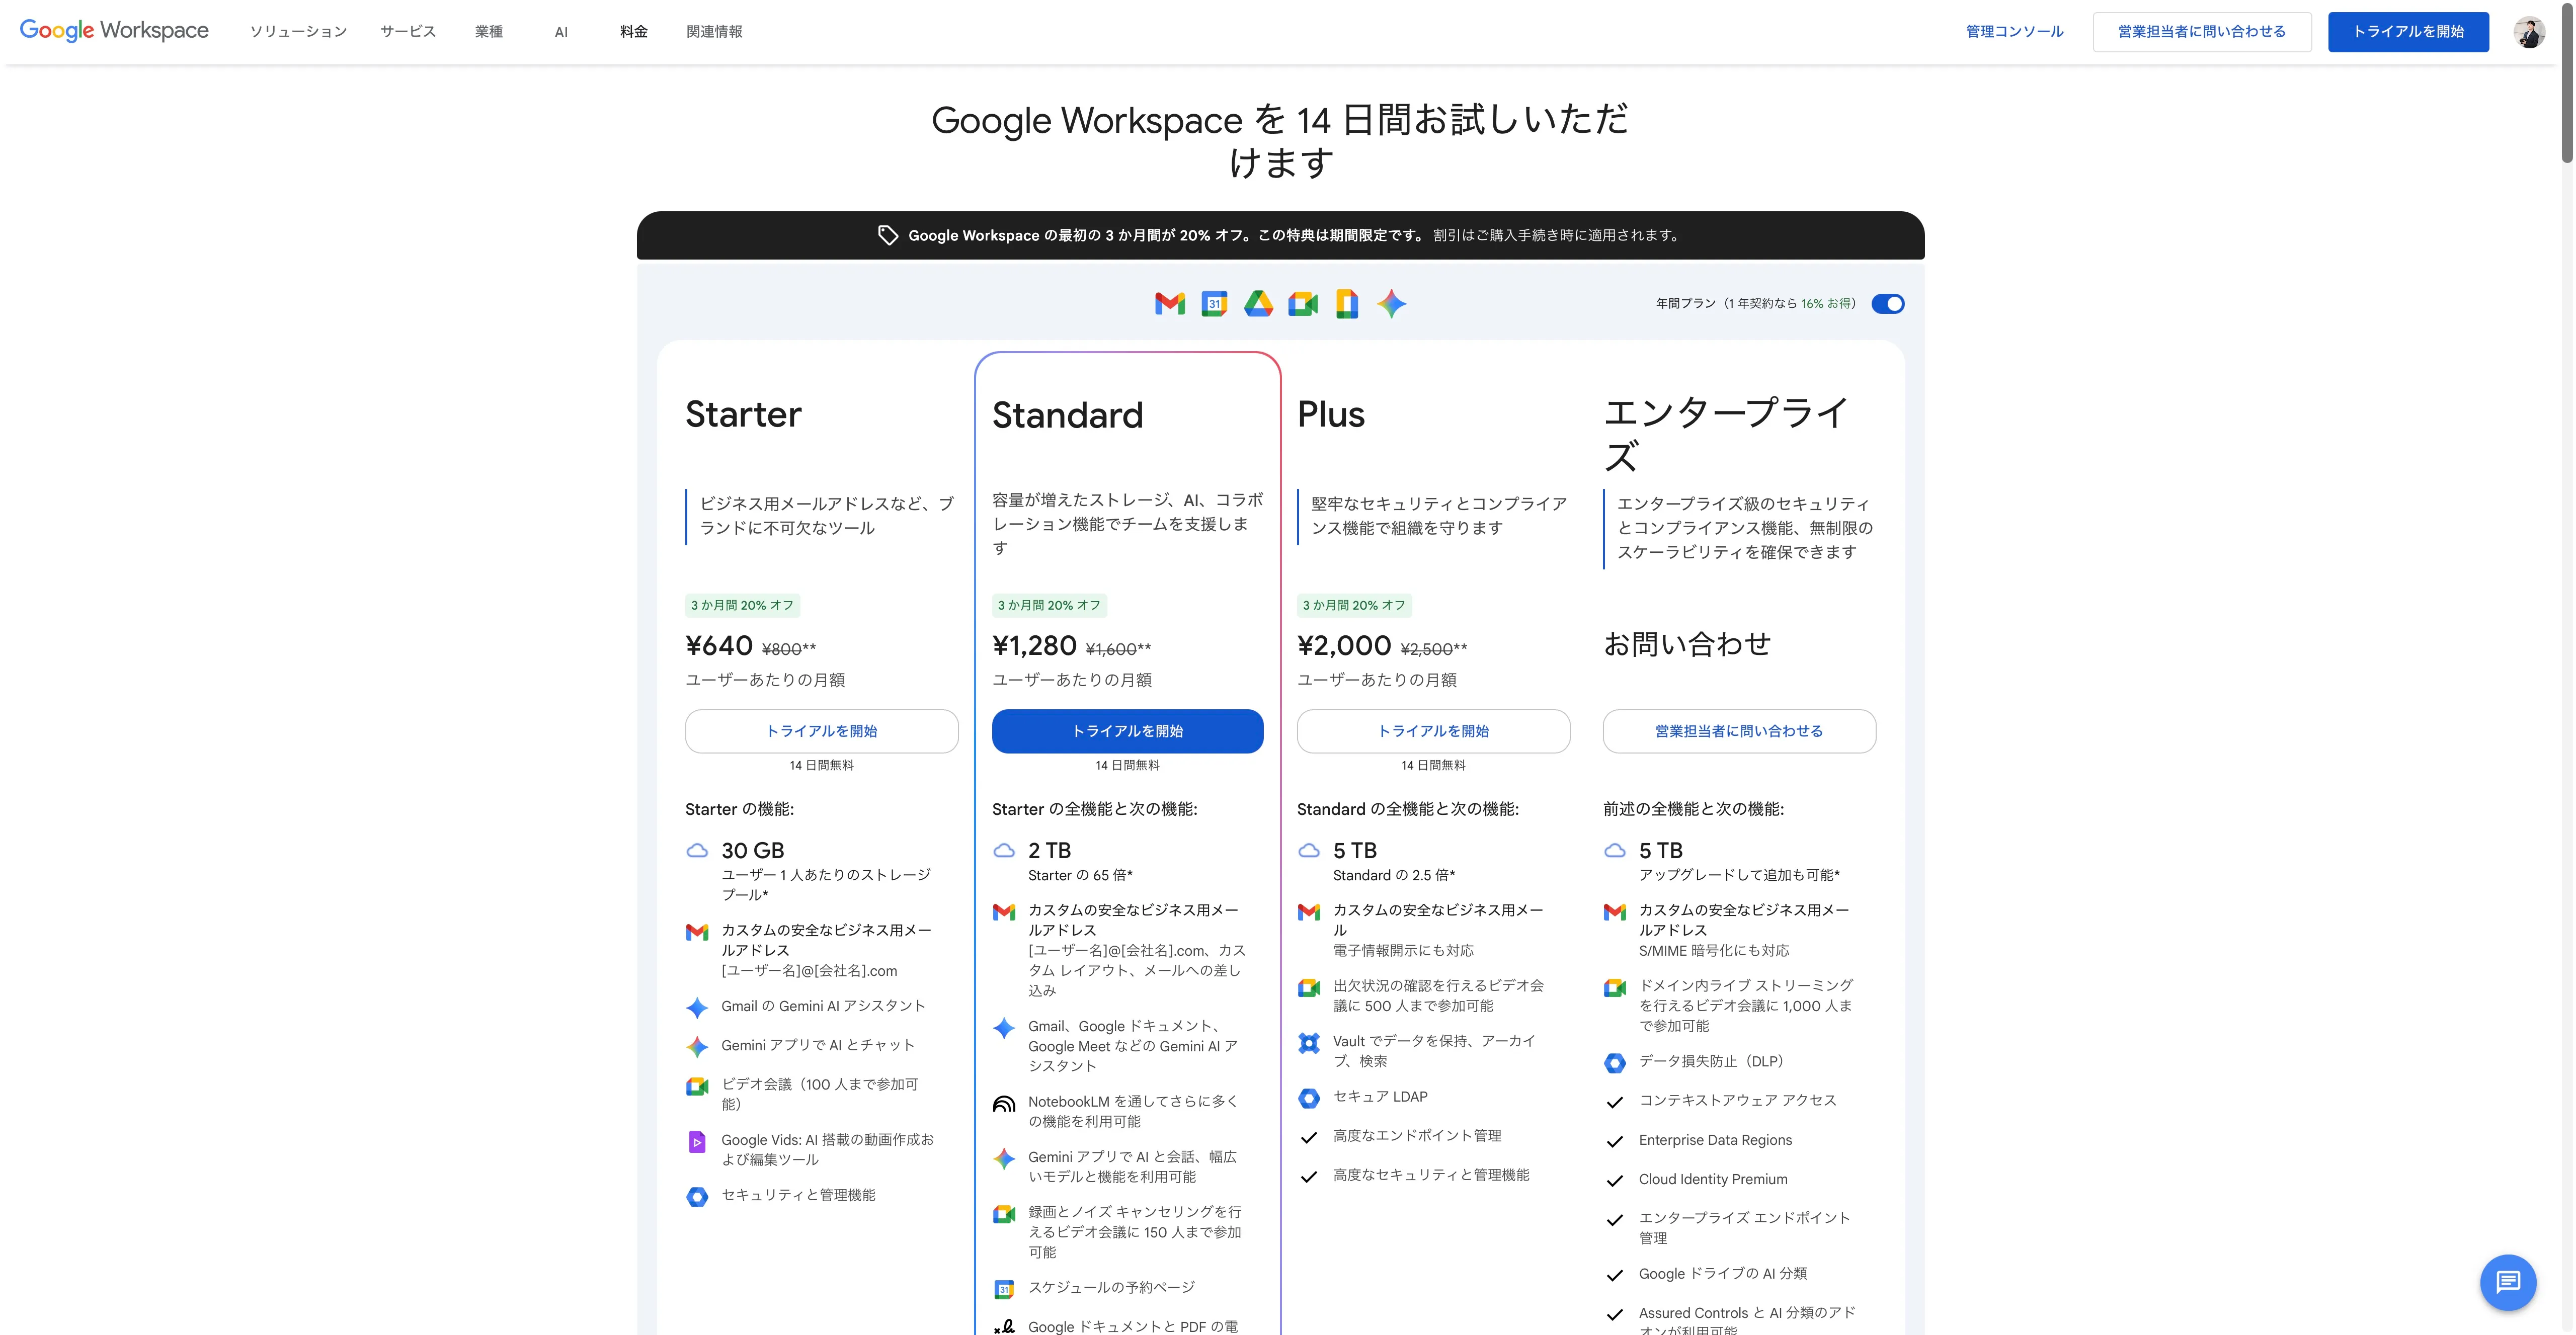
Task: Select the Gemini sparkle icon
Action: point(1392,303)
